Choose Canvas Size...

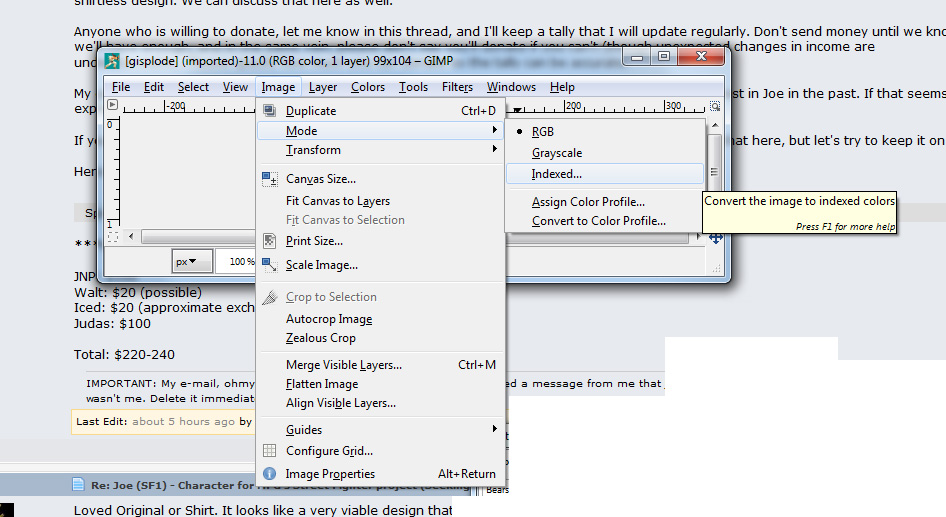(380, 179)
